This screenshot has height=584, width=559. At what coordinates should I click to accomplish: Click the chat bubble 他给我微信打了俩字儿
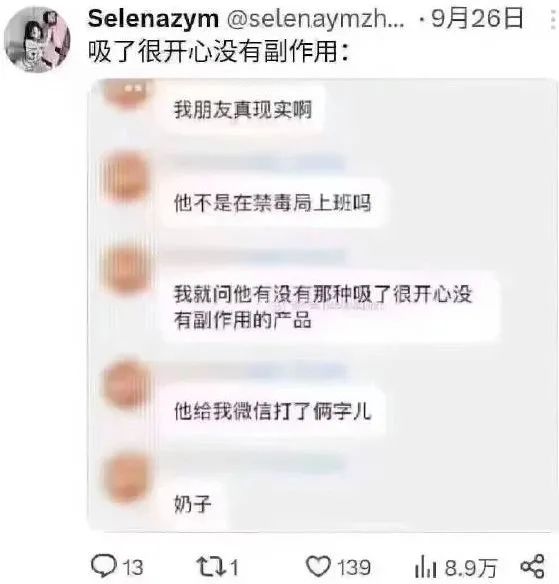(x=273, y=411)
